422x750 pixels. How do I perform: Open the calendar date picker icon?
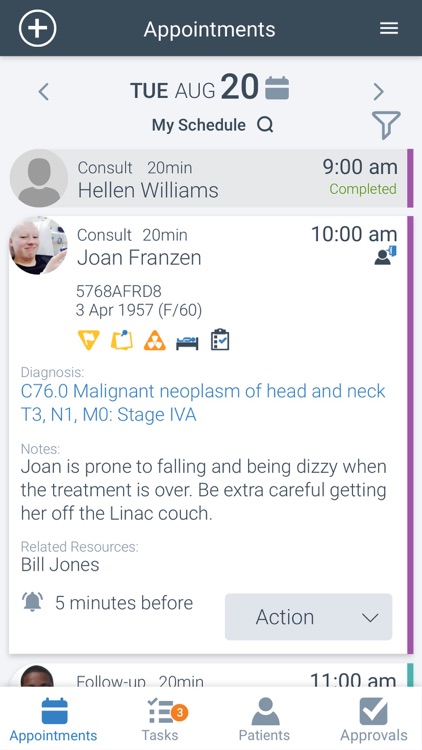click(x=277, y=88)
